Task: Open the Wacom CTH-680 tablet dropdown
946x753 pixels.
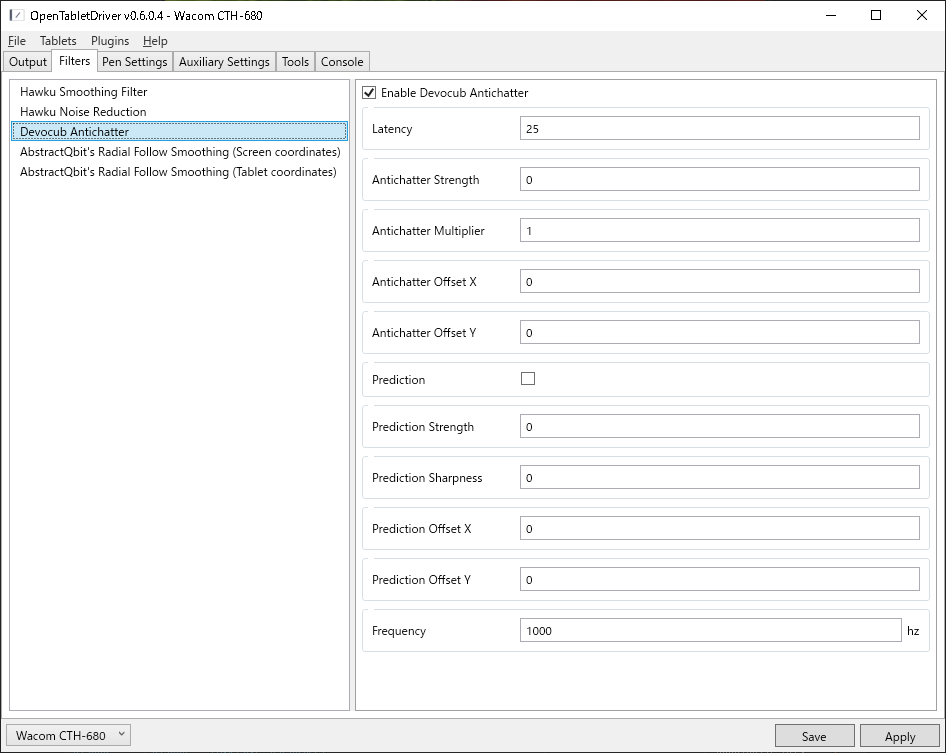Action: point(69,735)
